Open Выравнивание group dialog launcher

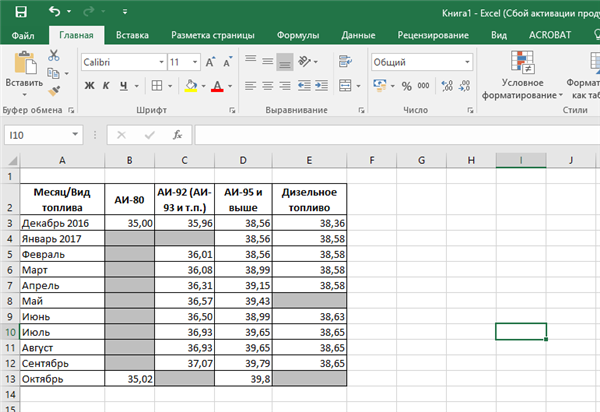tap(361, 110)
